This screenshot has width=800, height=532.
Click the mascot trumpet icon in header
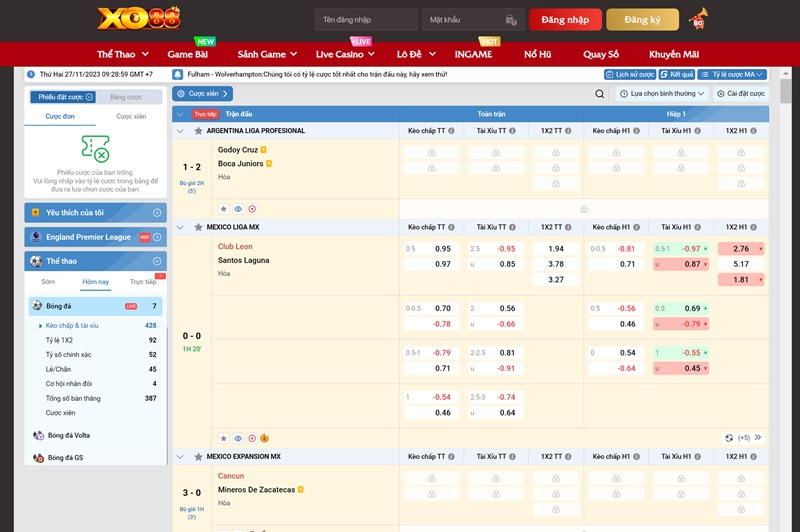[x=697, y=19]
